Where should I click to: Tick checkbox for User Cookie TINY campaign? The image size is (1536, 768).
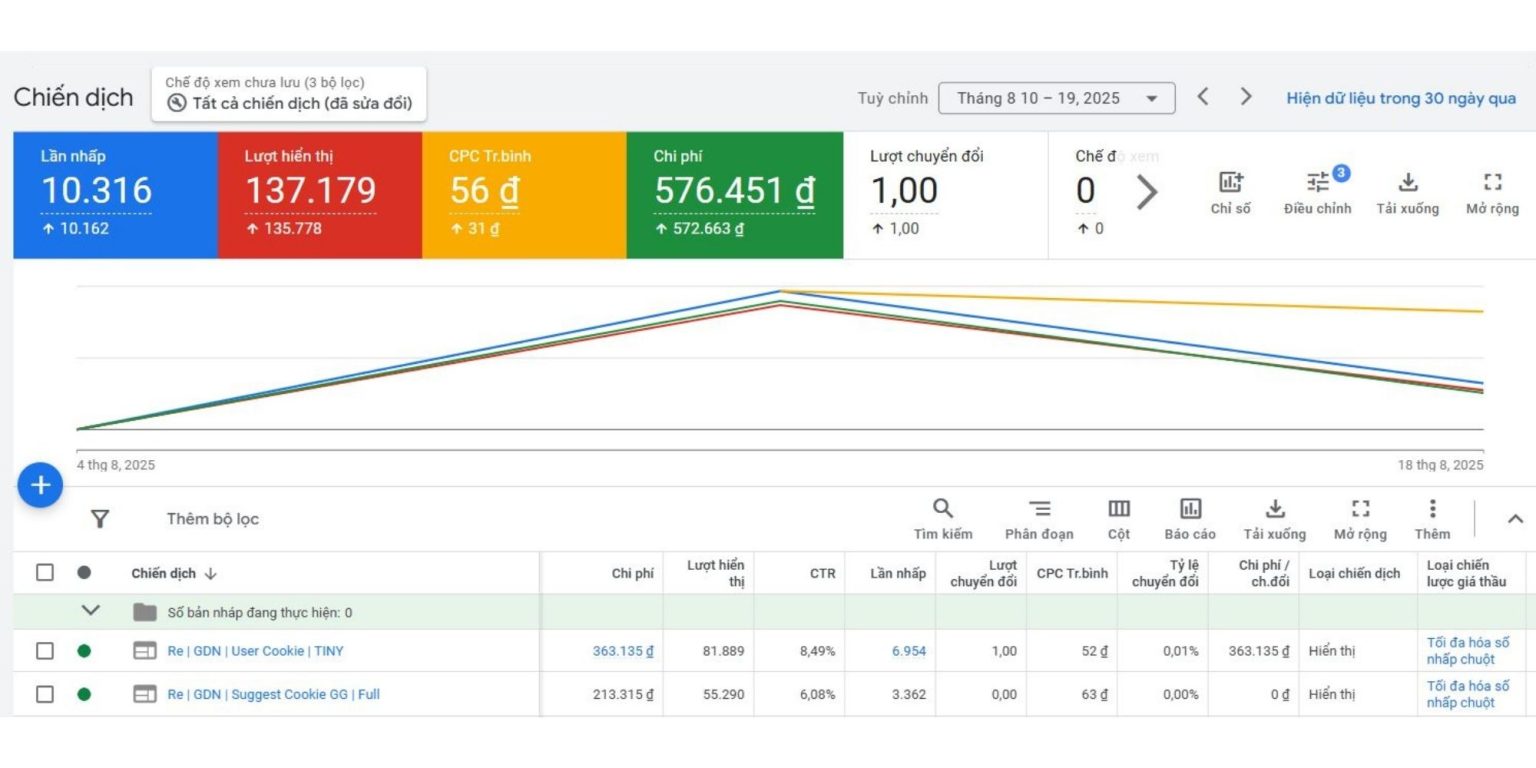(x=45, y=651)
